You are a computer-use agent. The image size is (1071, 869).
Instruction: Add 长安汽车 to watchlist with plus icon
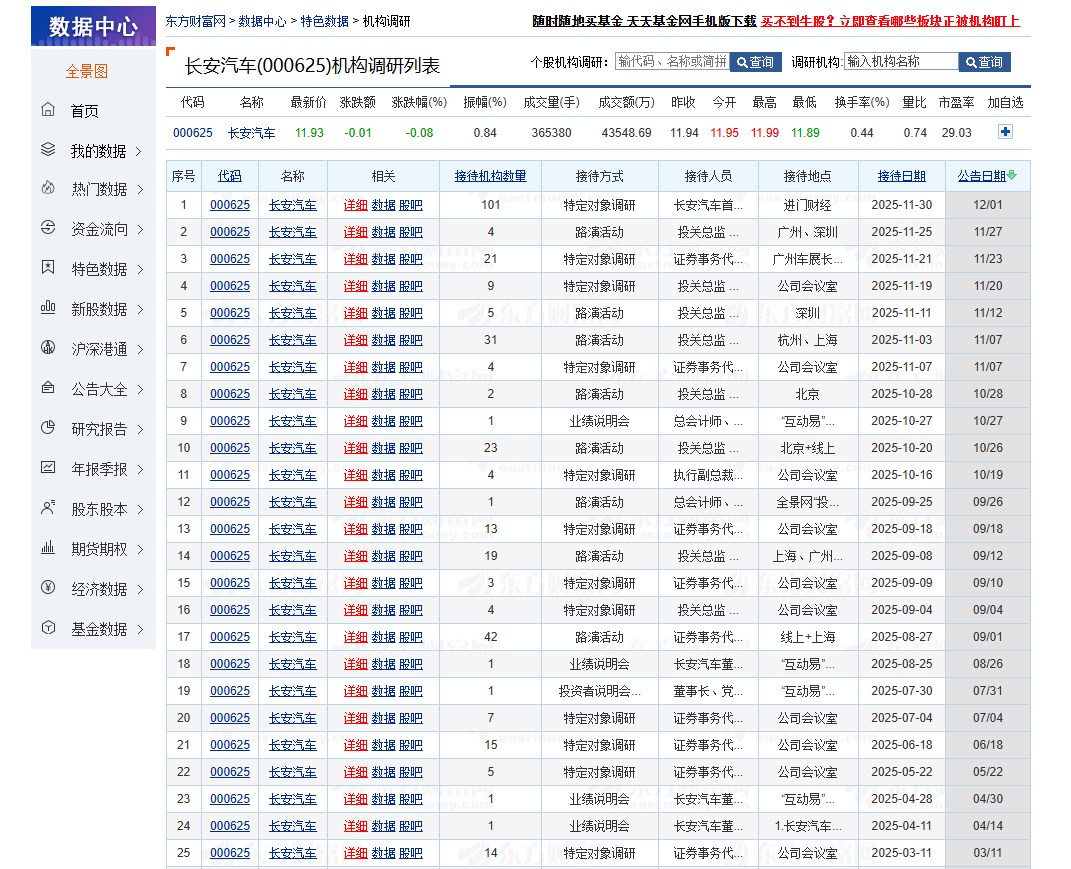pos(1005,132)
